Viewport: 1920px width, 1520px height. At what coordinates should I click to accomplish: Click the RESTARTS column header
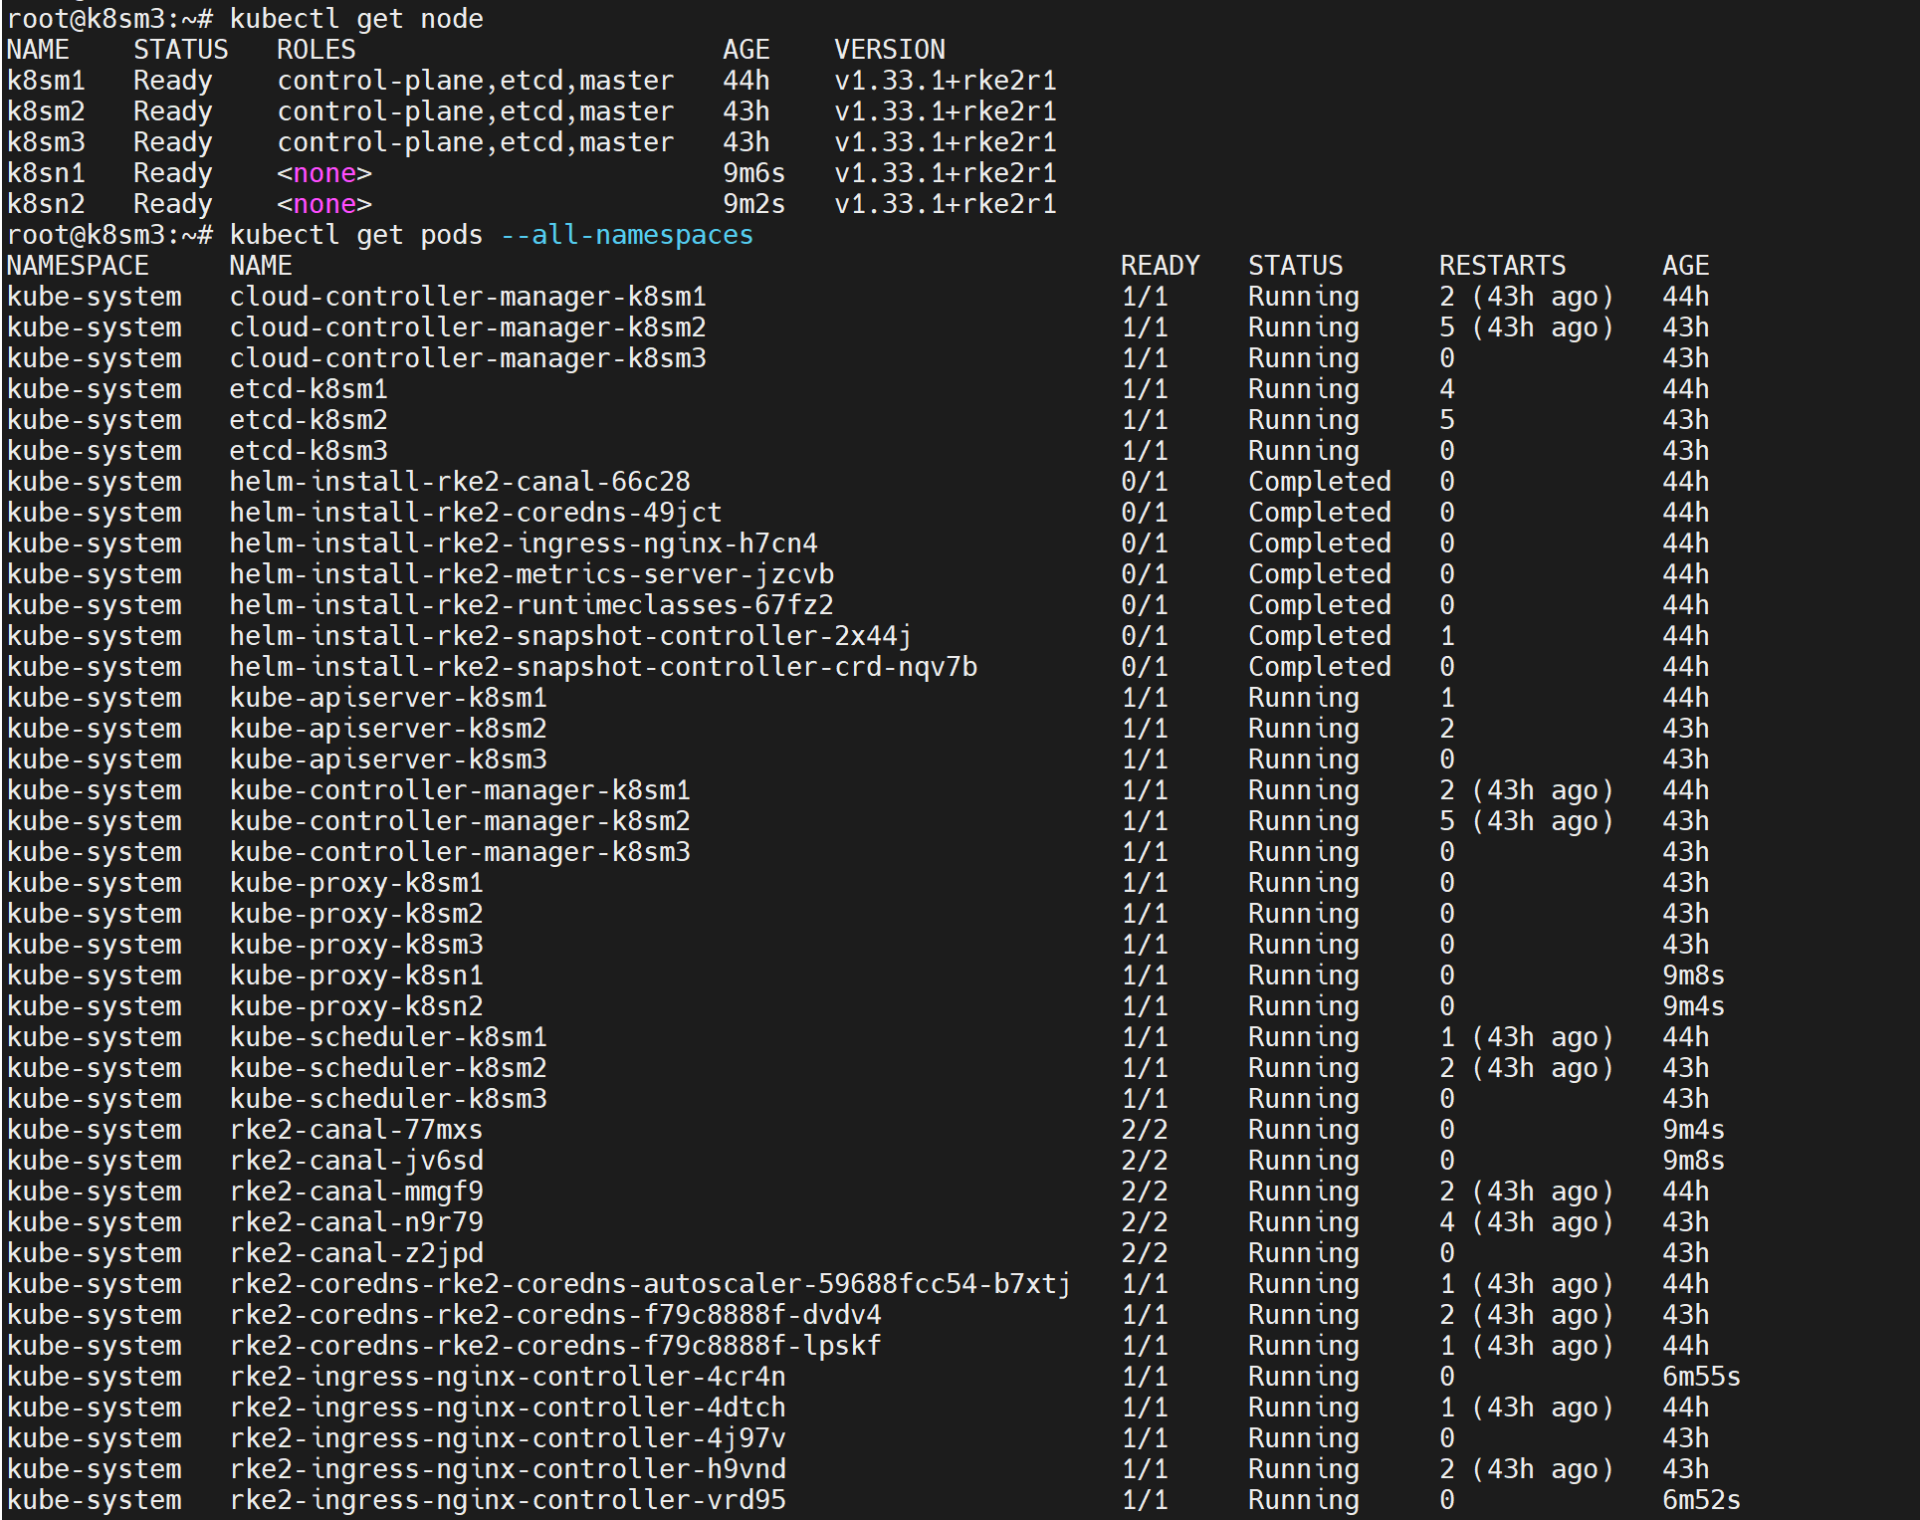click(1502, 266)
